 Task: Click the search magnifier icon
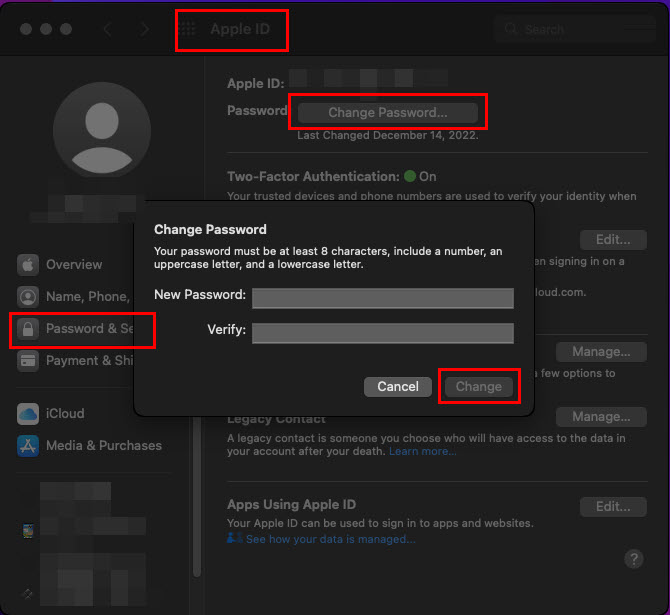(x=511, y=29)
